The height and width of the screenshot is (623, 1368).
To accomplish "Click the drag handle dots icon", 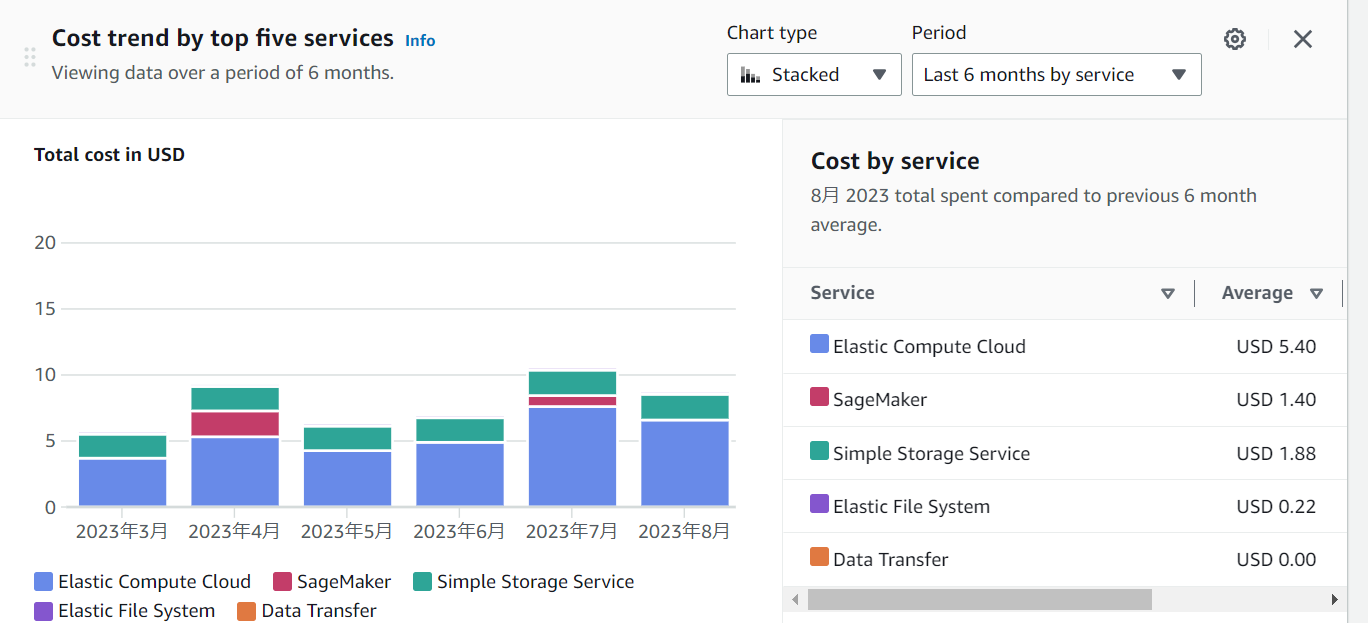I will point(29,57).
